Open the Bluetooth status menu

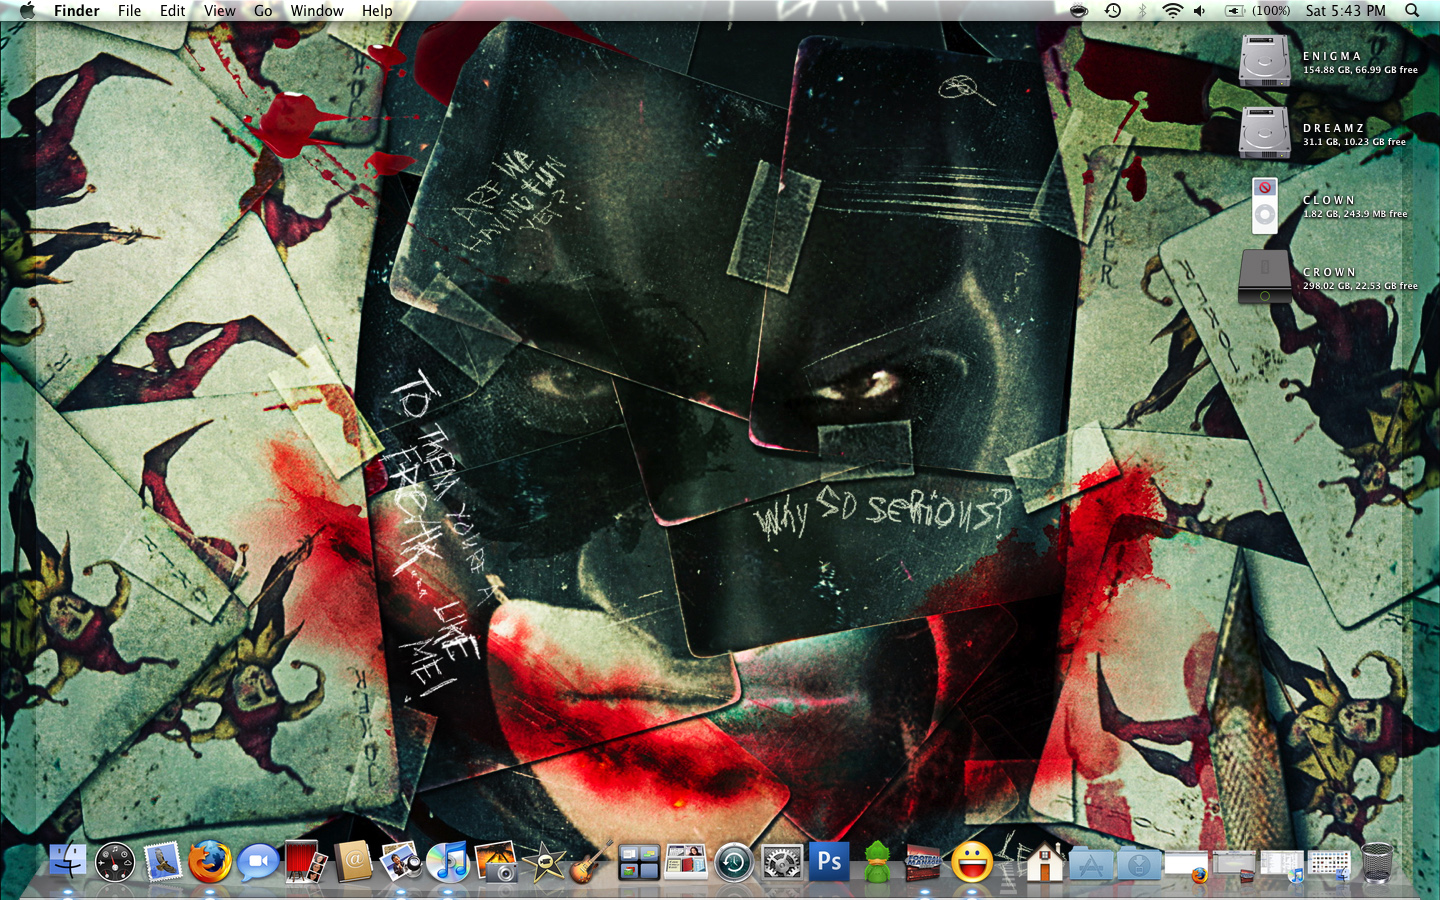point(1142,10)
